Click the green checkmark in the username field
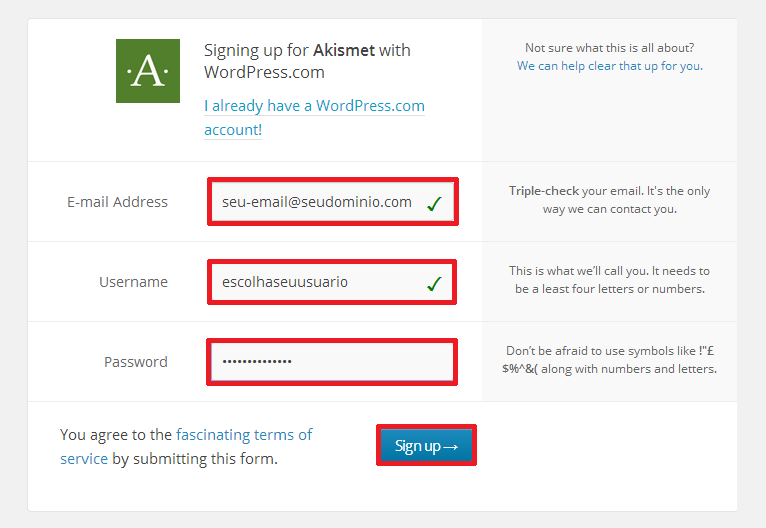The height and width of the screenshot is (528, 766). [434, 283]
